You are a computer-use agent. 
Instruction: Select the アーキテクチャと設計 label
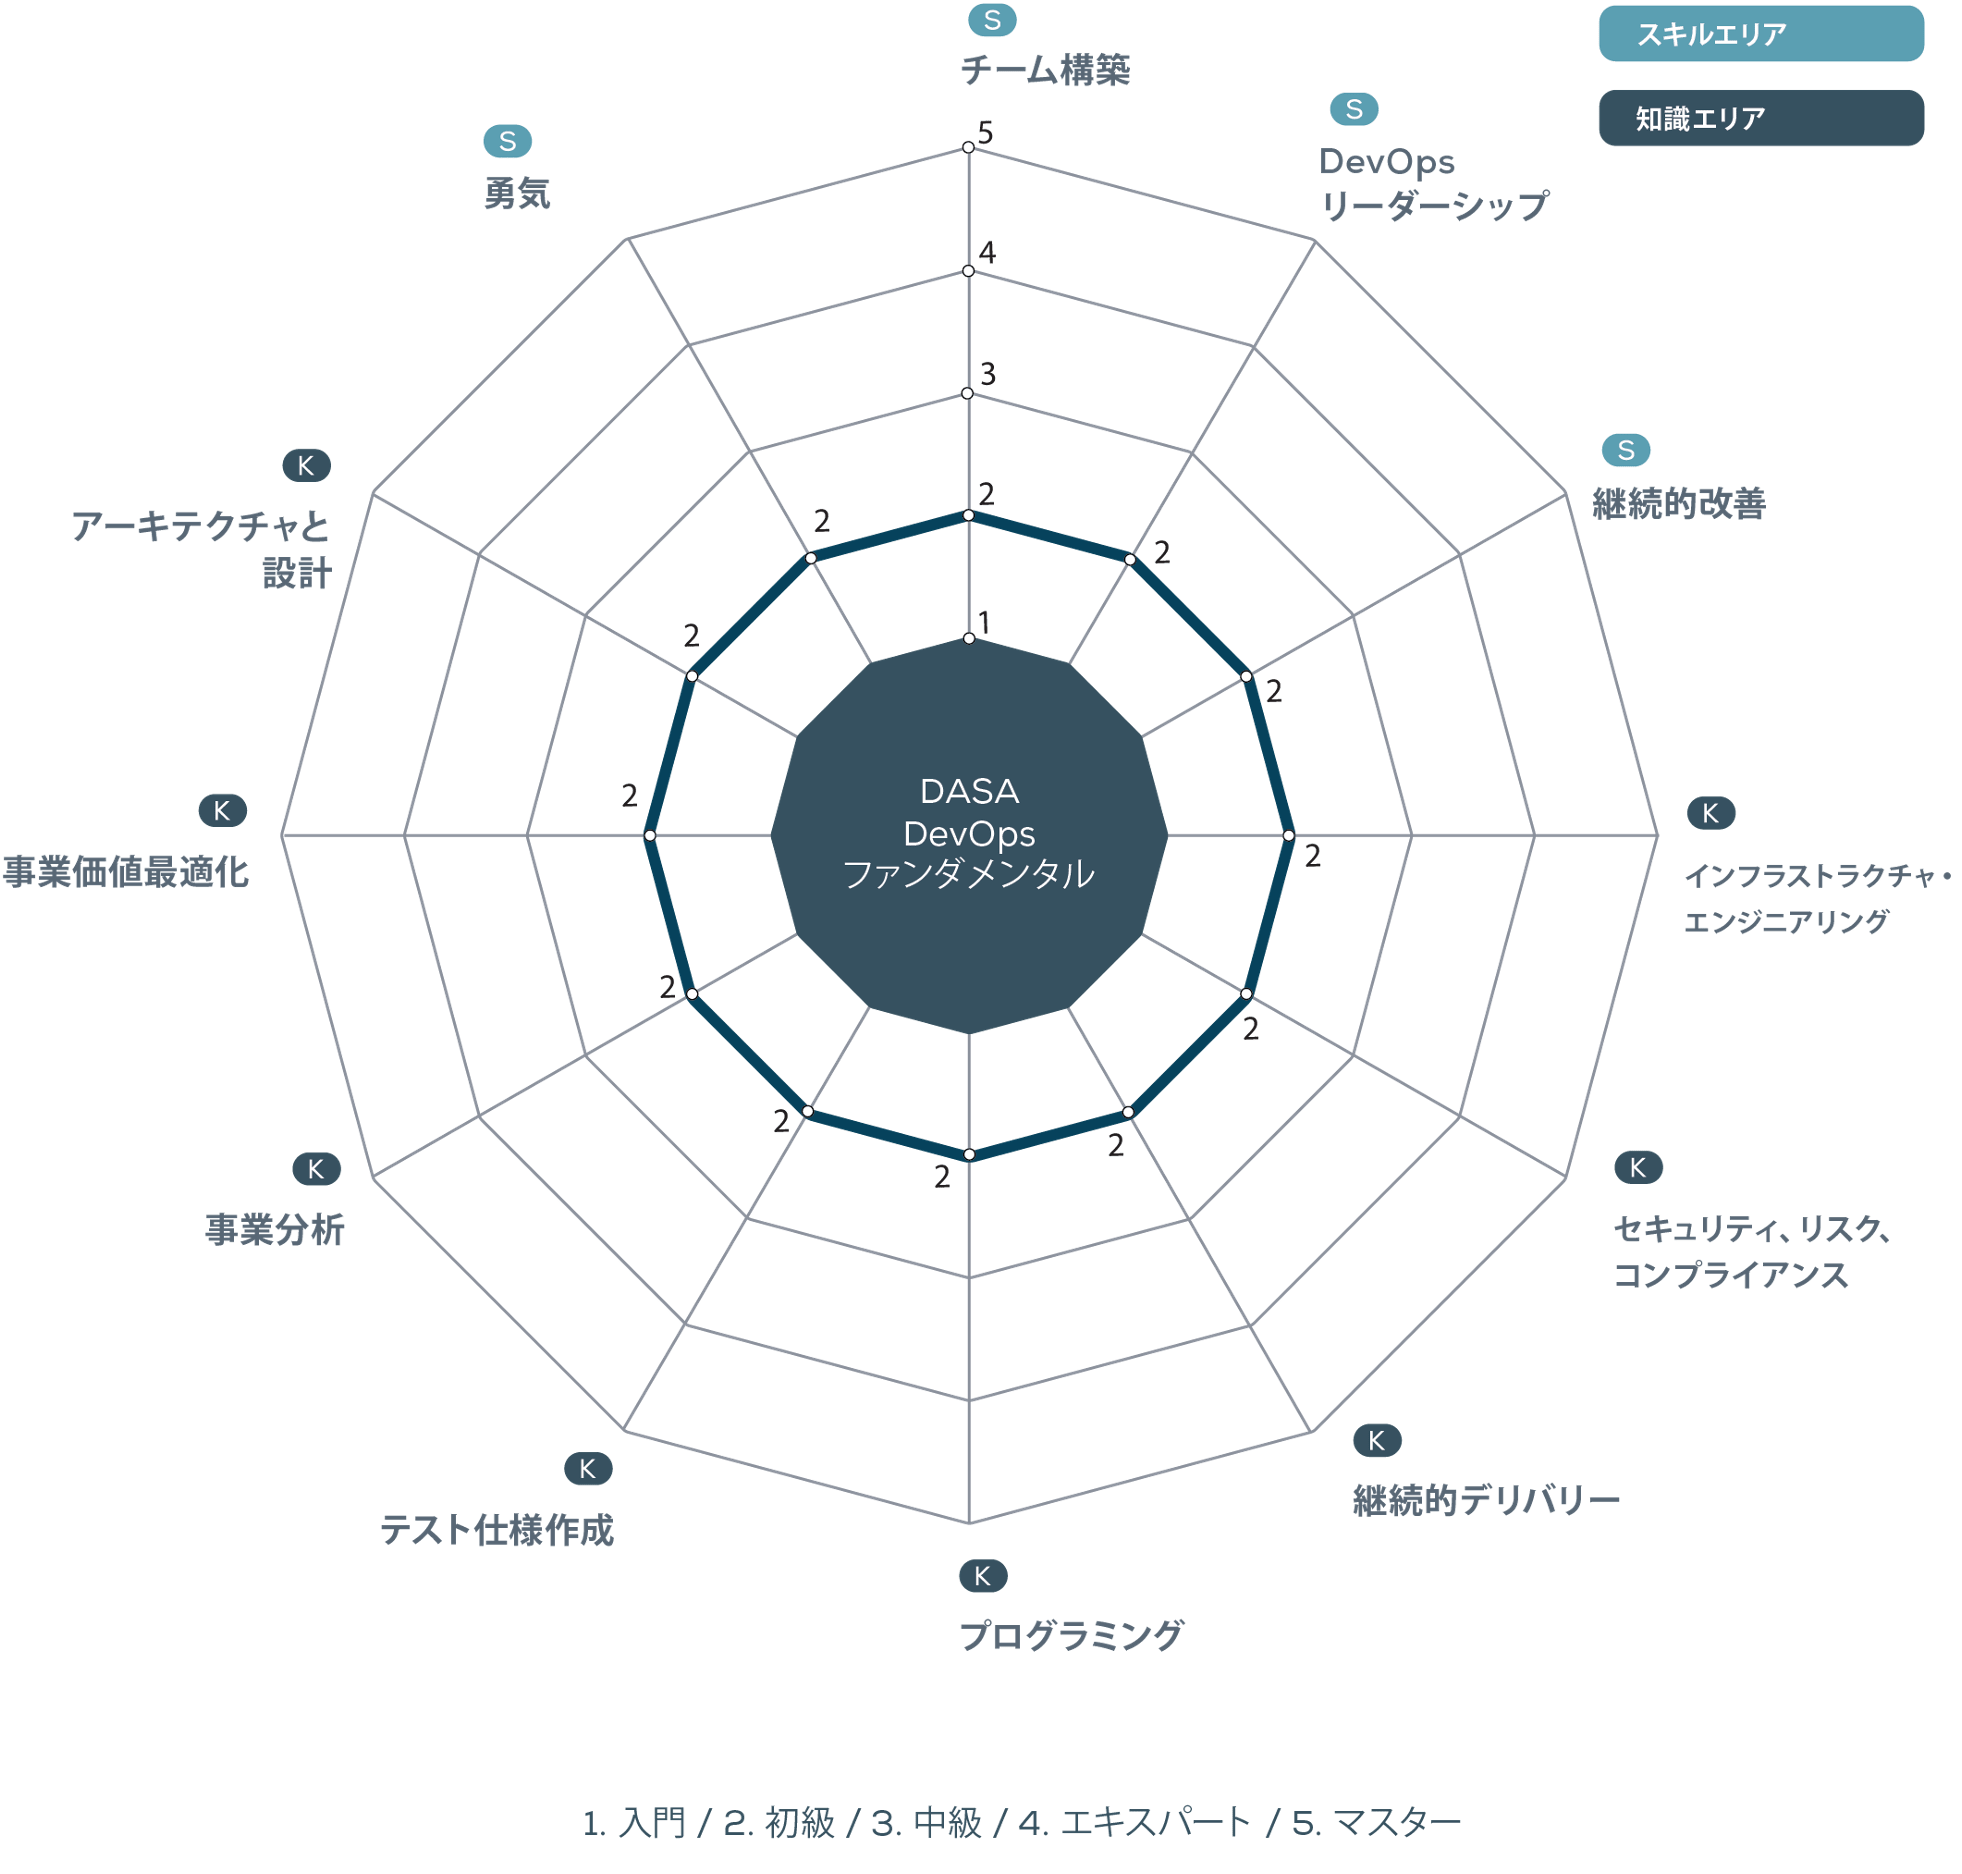[201, 549]
